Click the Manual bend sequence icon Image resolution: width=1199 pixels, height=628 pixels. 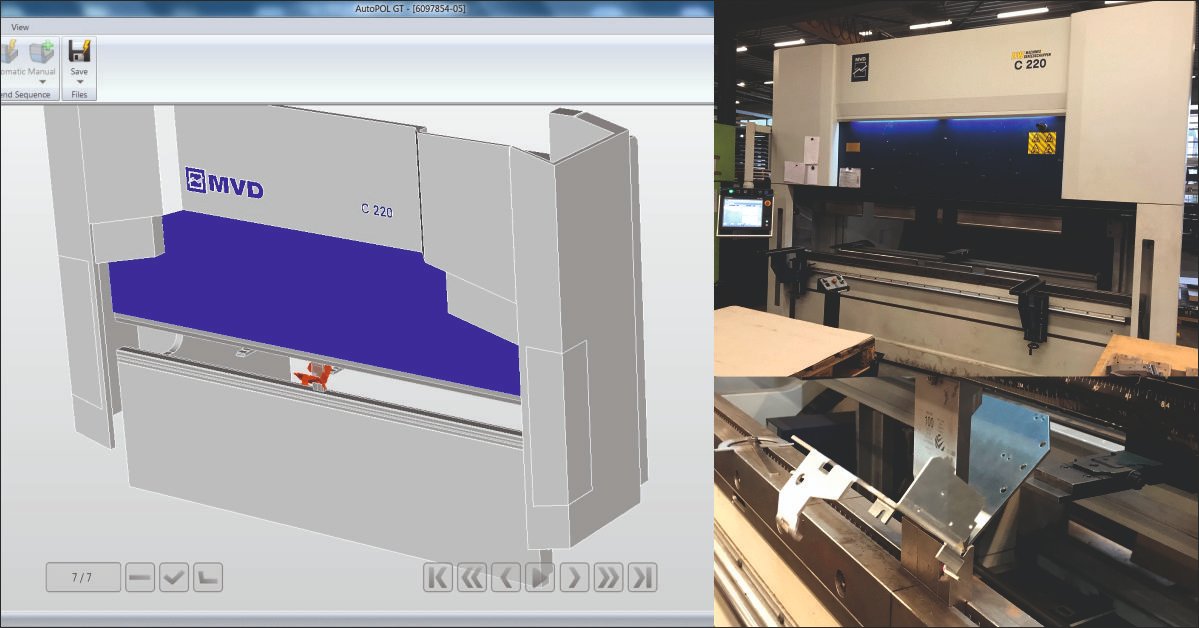pos(41,52)
